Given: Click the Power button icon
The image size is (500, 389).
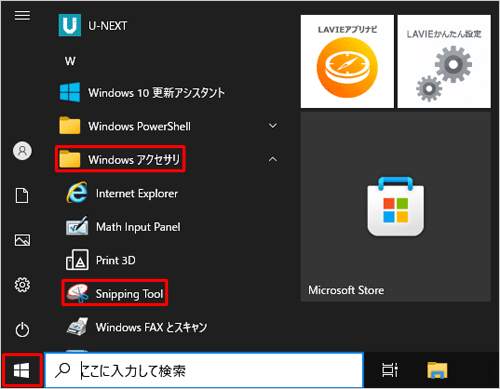Looking at the screenshot, I should coord(22,330).
